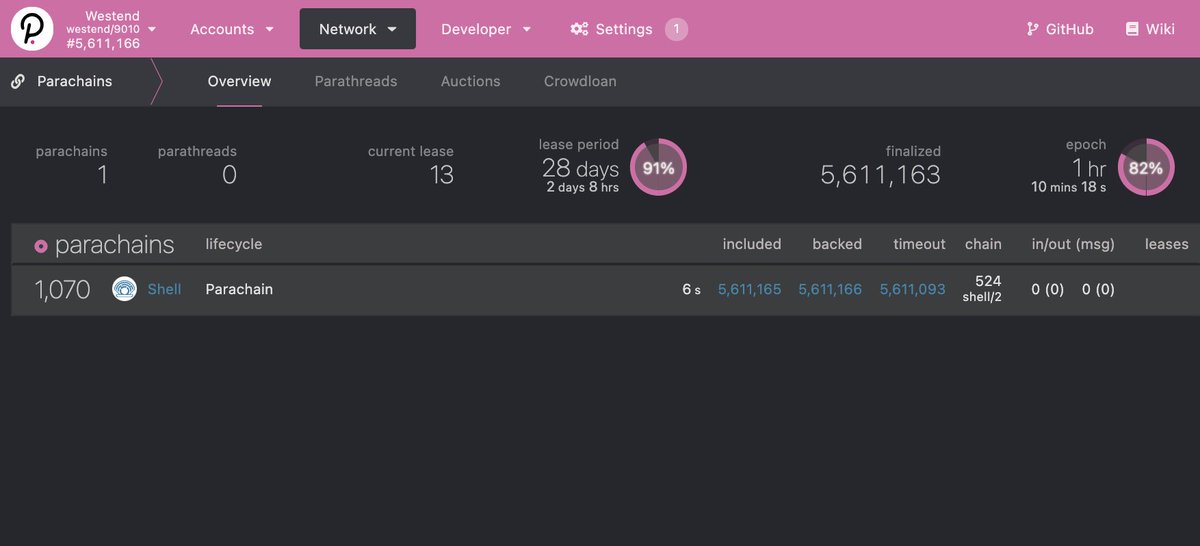Open the Settings menu label
Image resolution: width=1200 pixels, height=546 pixels.
pyautogui.click(x=623, y=29)
